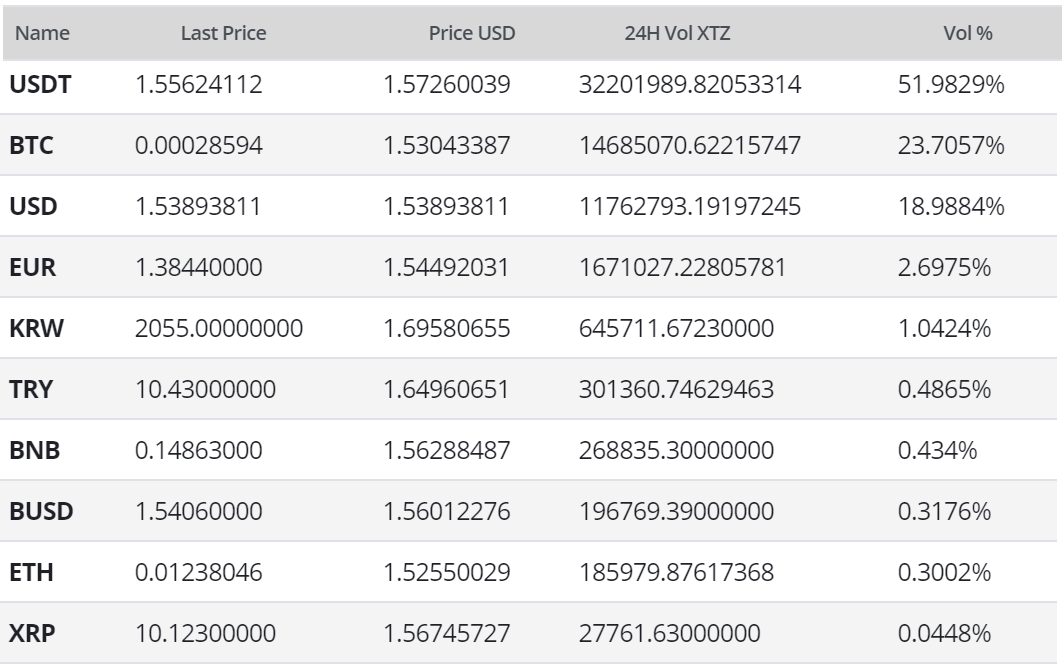The height and width of the screenshot is (669, 1062).
Task: Click XRP USD price 1.56745727
Action: (x=446, y=633)
